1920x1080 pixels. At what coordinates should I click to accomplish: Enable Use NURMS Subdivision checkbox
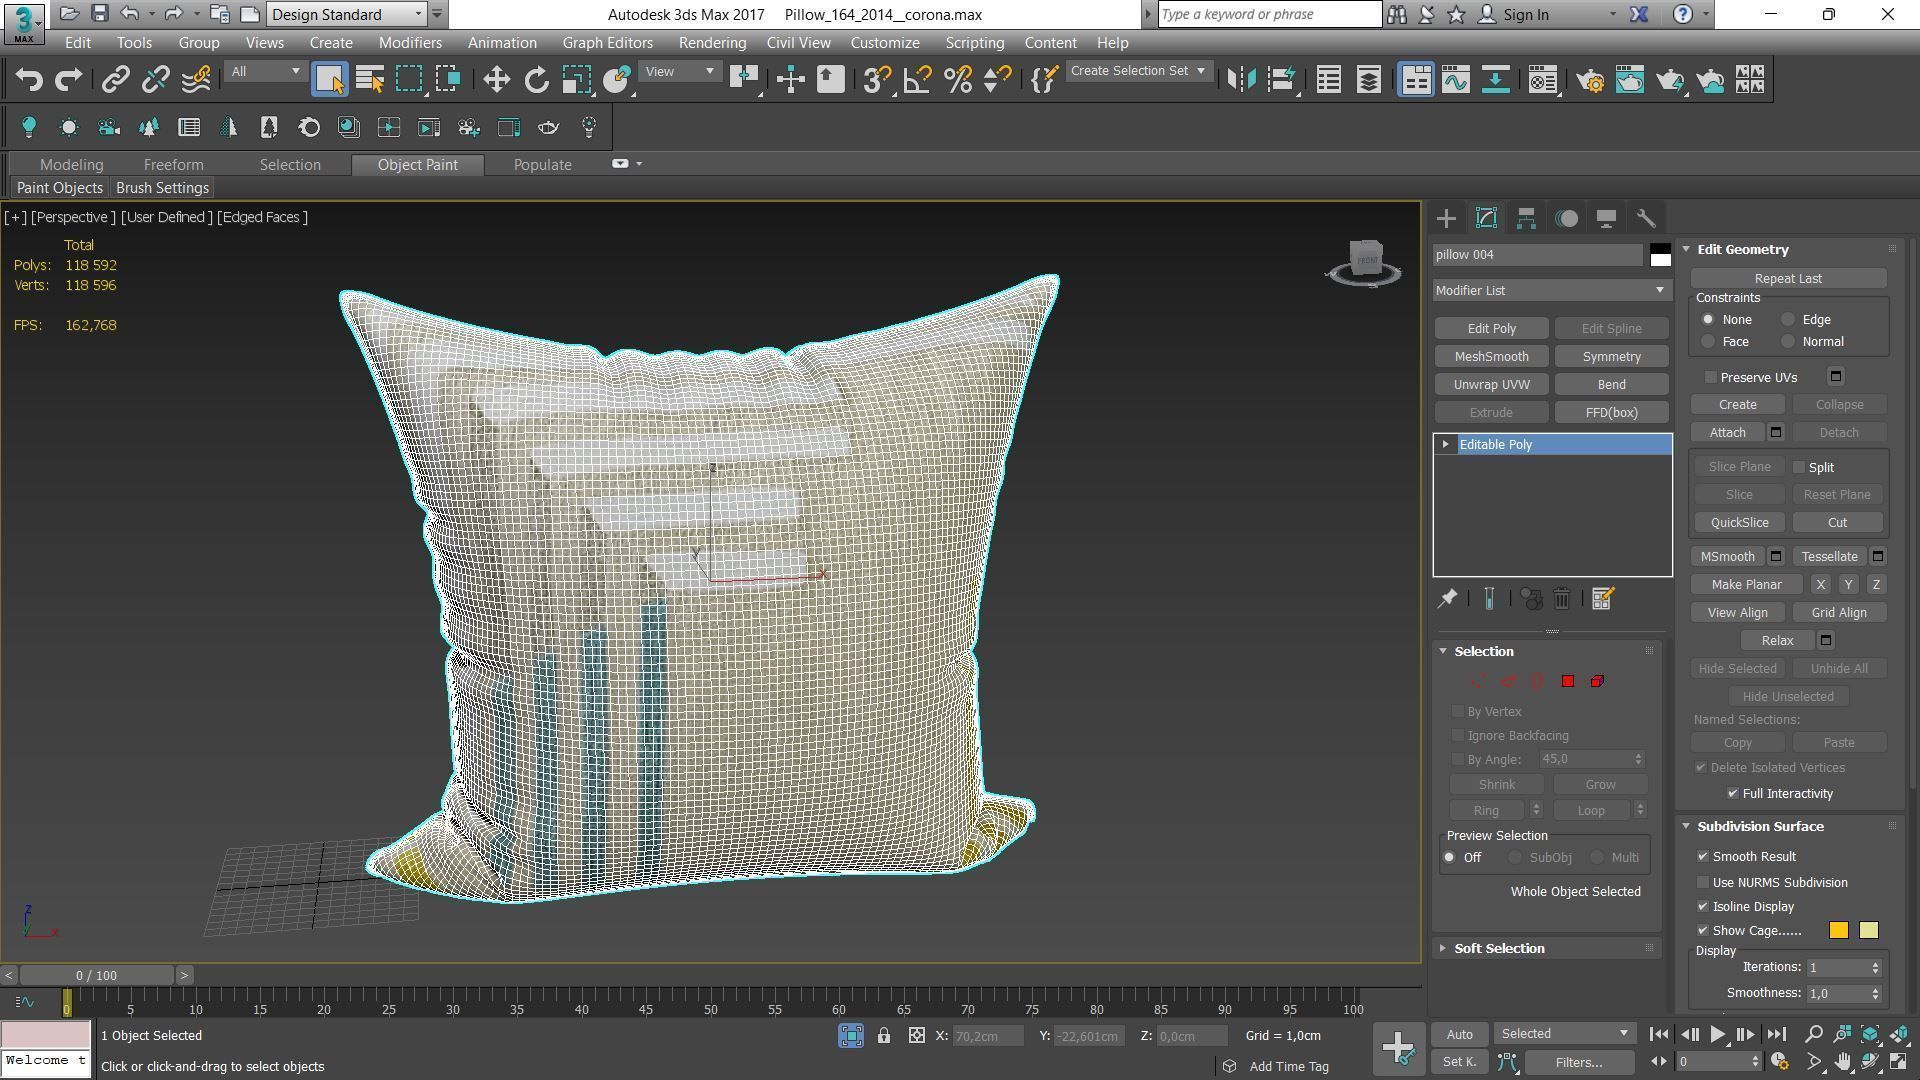pyautogui.click(x=1703, y=883)
